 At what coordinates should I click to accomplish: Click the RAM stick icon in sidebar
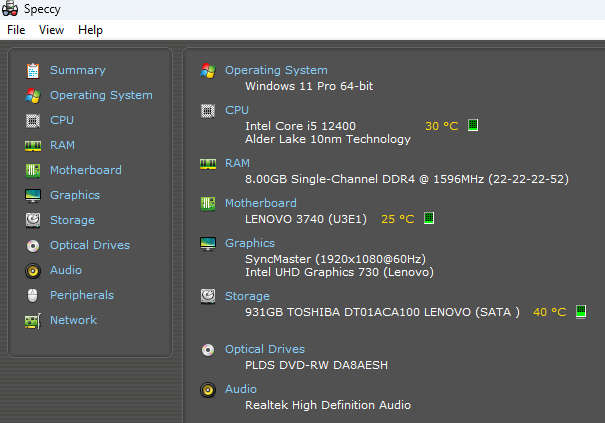point(33,146)
